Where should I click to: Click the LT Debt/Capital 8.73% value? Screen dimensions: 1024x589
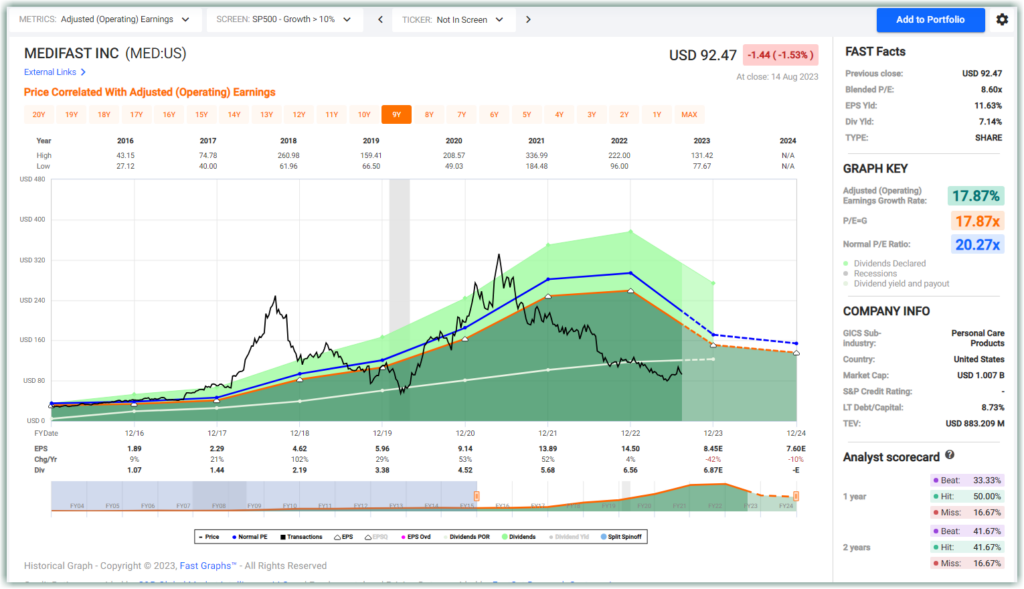[x=993, y=407]
